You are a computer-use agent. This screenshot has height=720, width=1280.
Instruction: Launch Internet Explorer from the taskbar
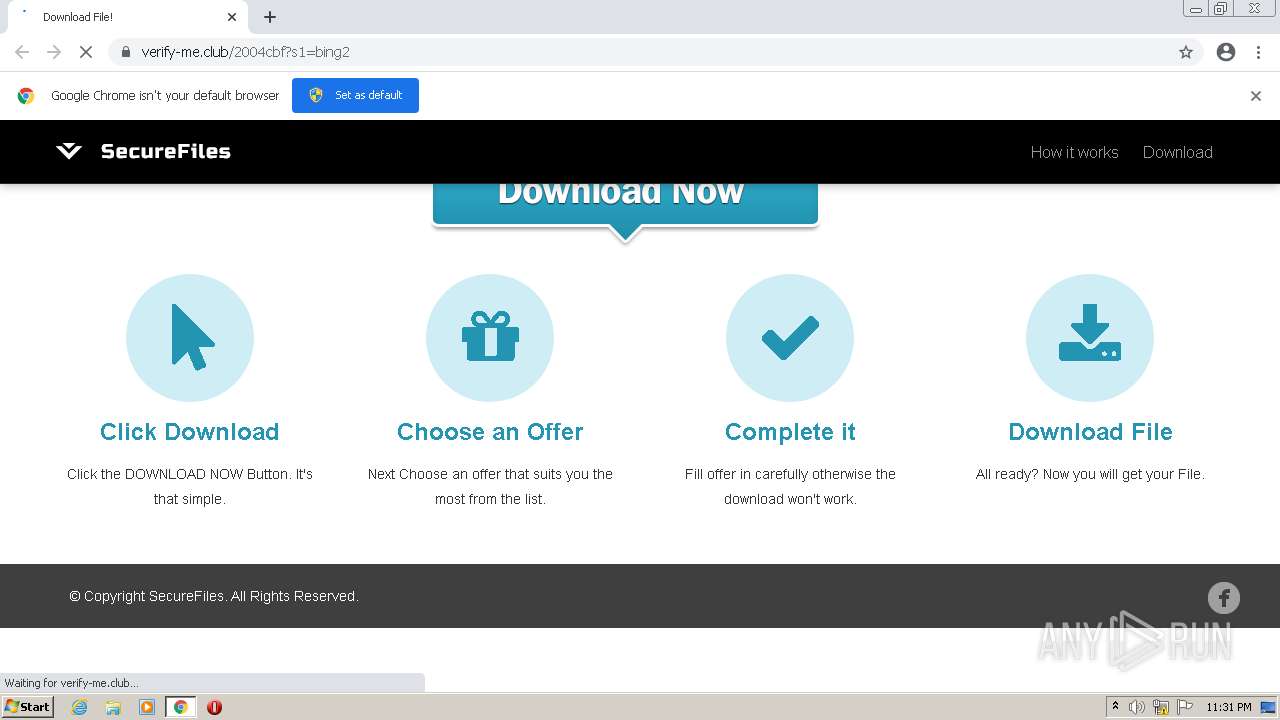80,707
